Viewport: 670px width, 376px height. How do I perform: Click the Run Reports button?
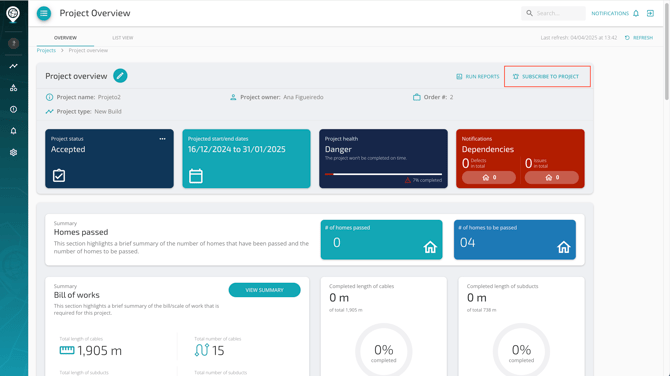click(x=478, y=76)
